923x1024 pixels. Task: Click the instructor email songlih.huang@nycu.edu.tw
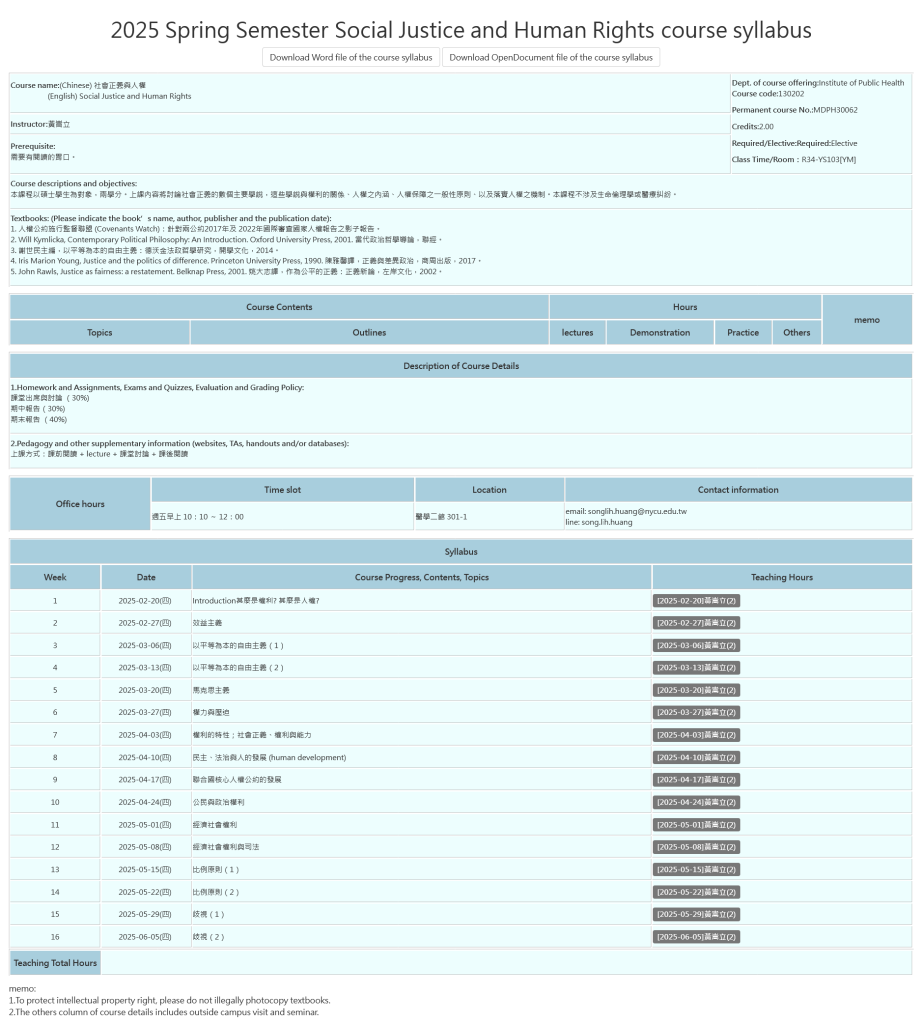coord(625,511)
